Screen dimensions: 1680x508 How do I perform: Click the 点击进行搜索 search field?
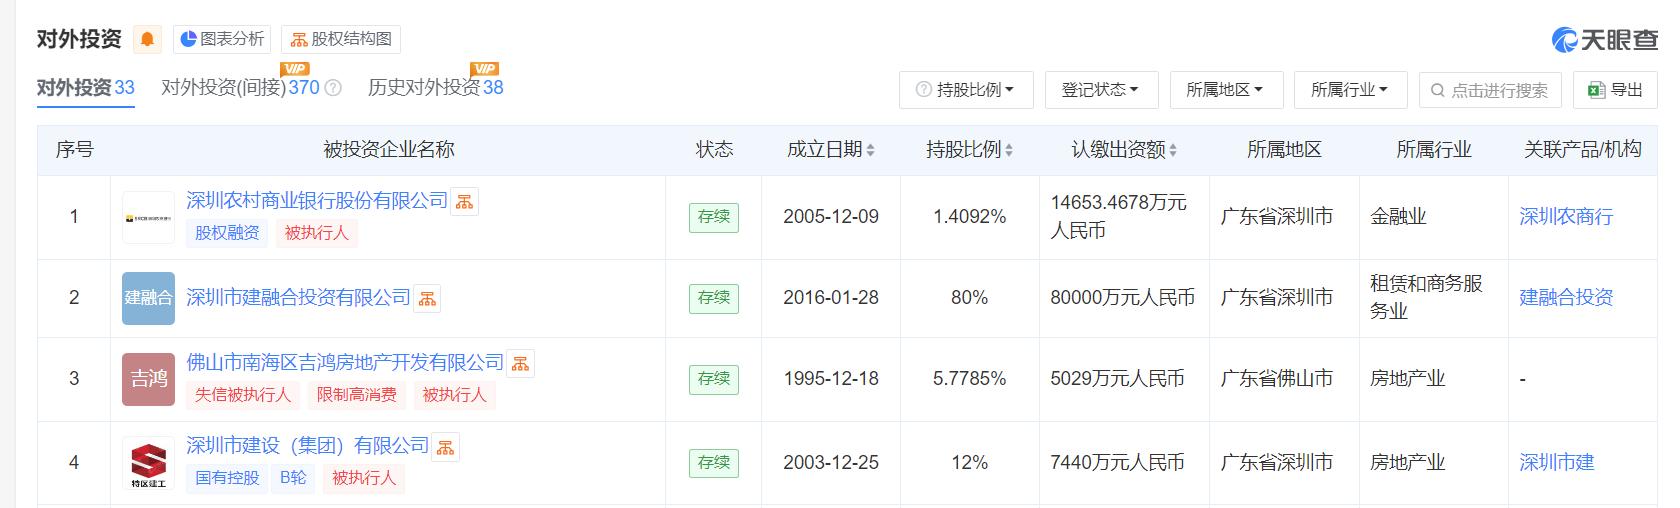pos(1491,90)
